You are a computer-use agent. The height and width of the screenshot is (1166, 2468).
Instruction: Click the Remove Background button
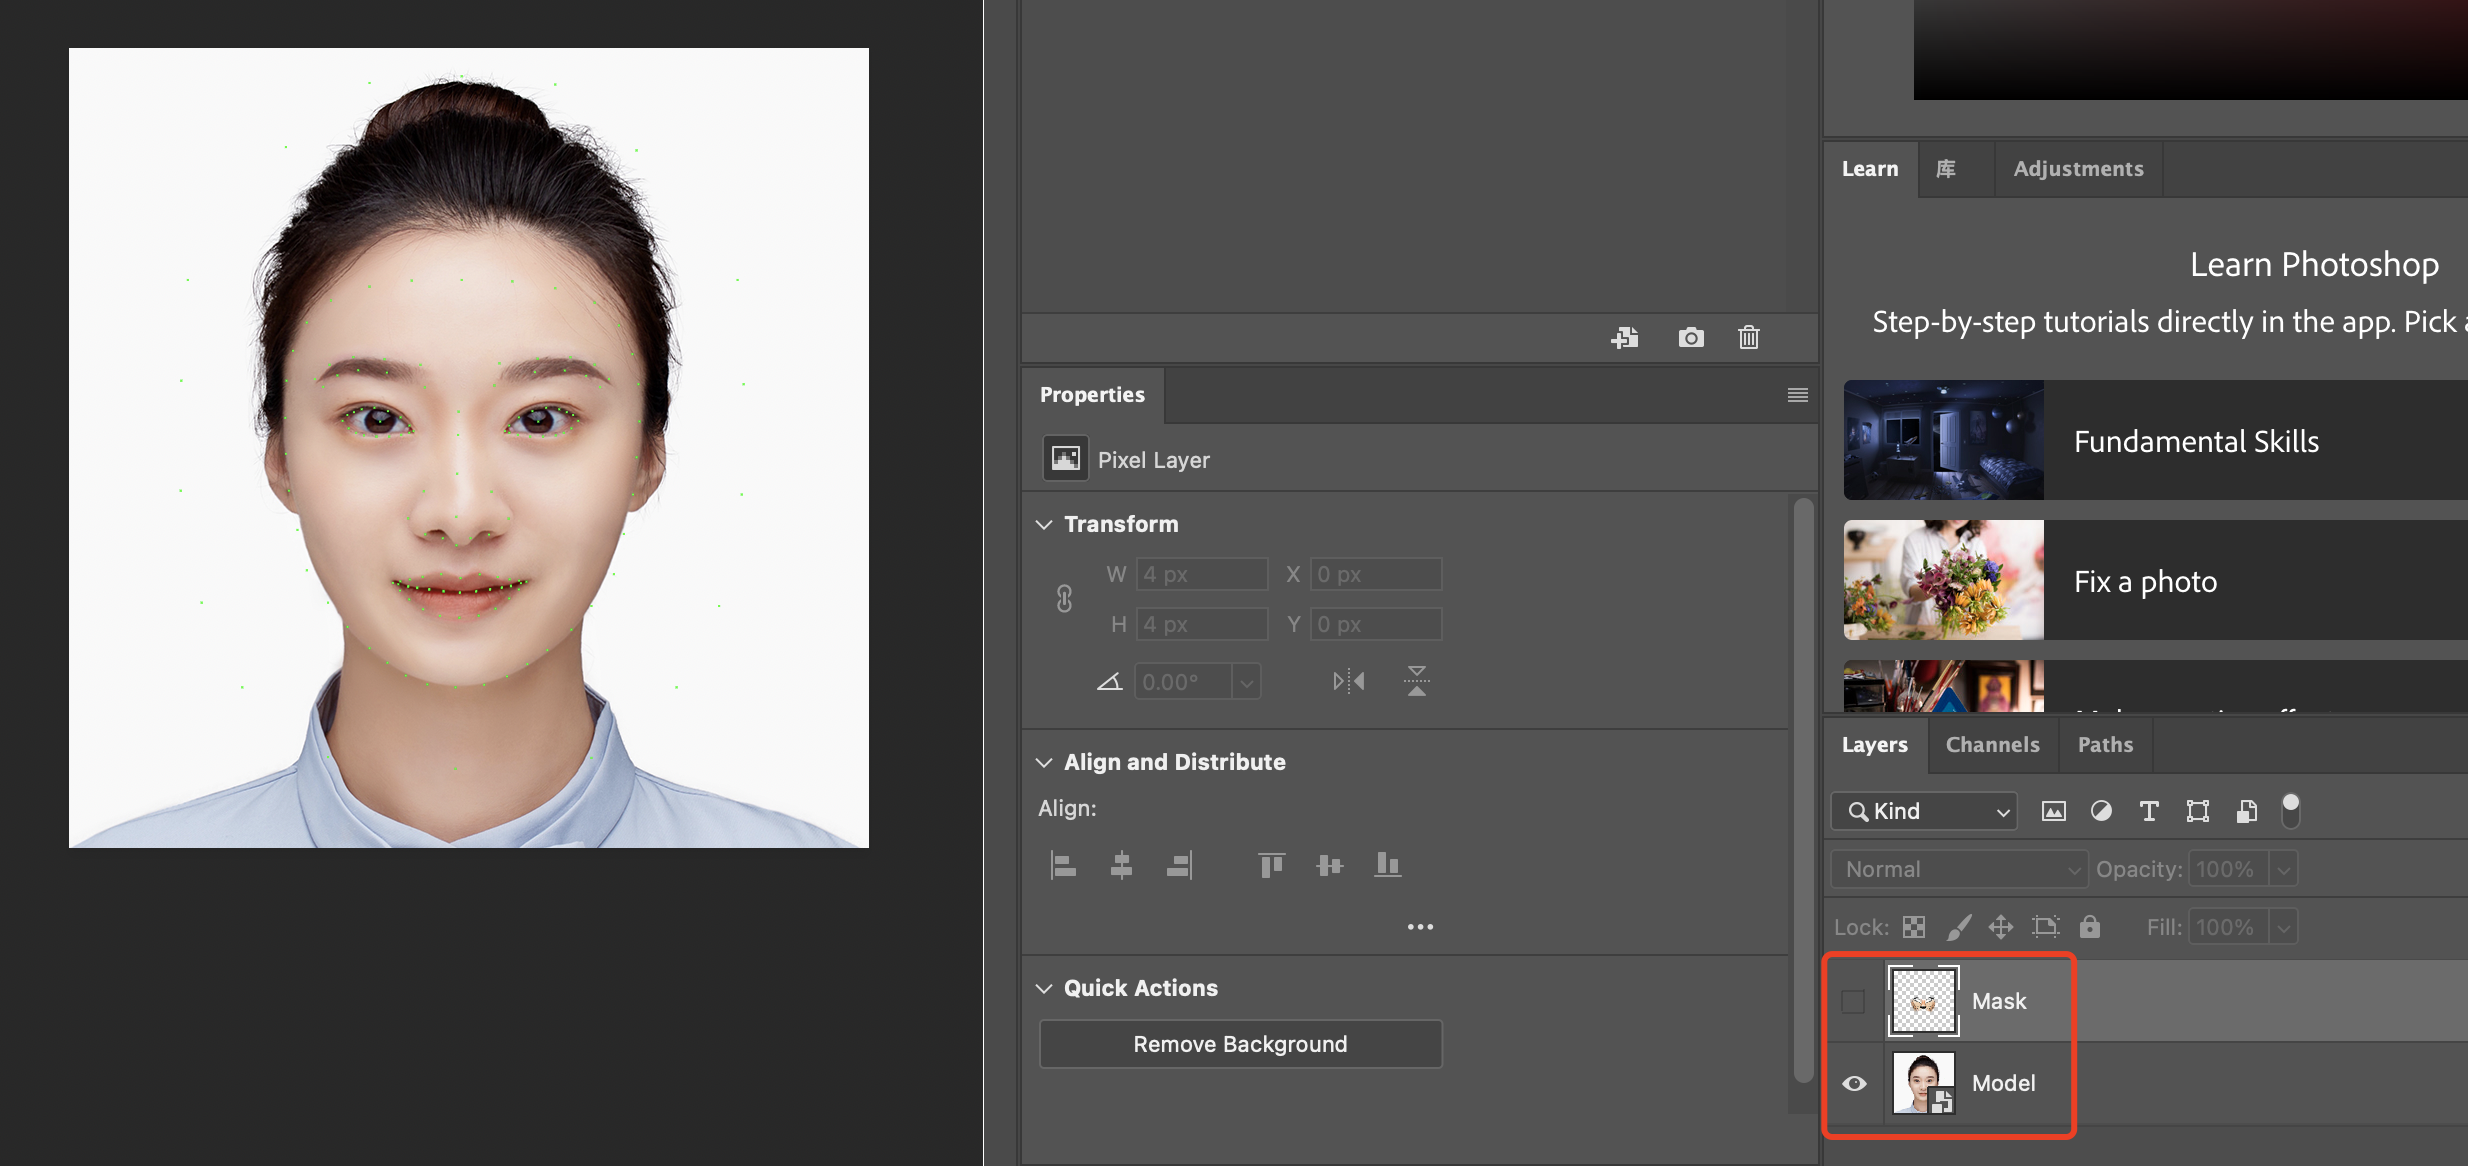click(x=1240, y=1044)
